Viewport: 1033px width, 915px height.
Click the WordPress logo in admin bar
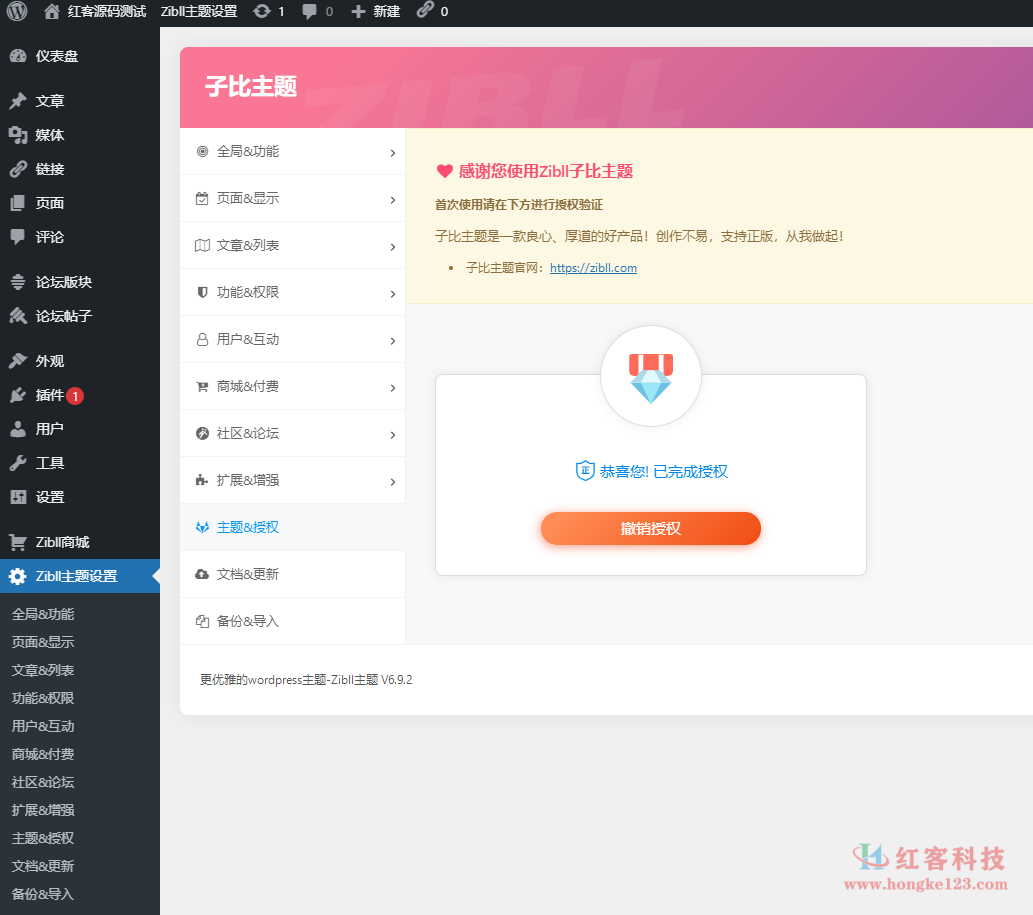17,11
